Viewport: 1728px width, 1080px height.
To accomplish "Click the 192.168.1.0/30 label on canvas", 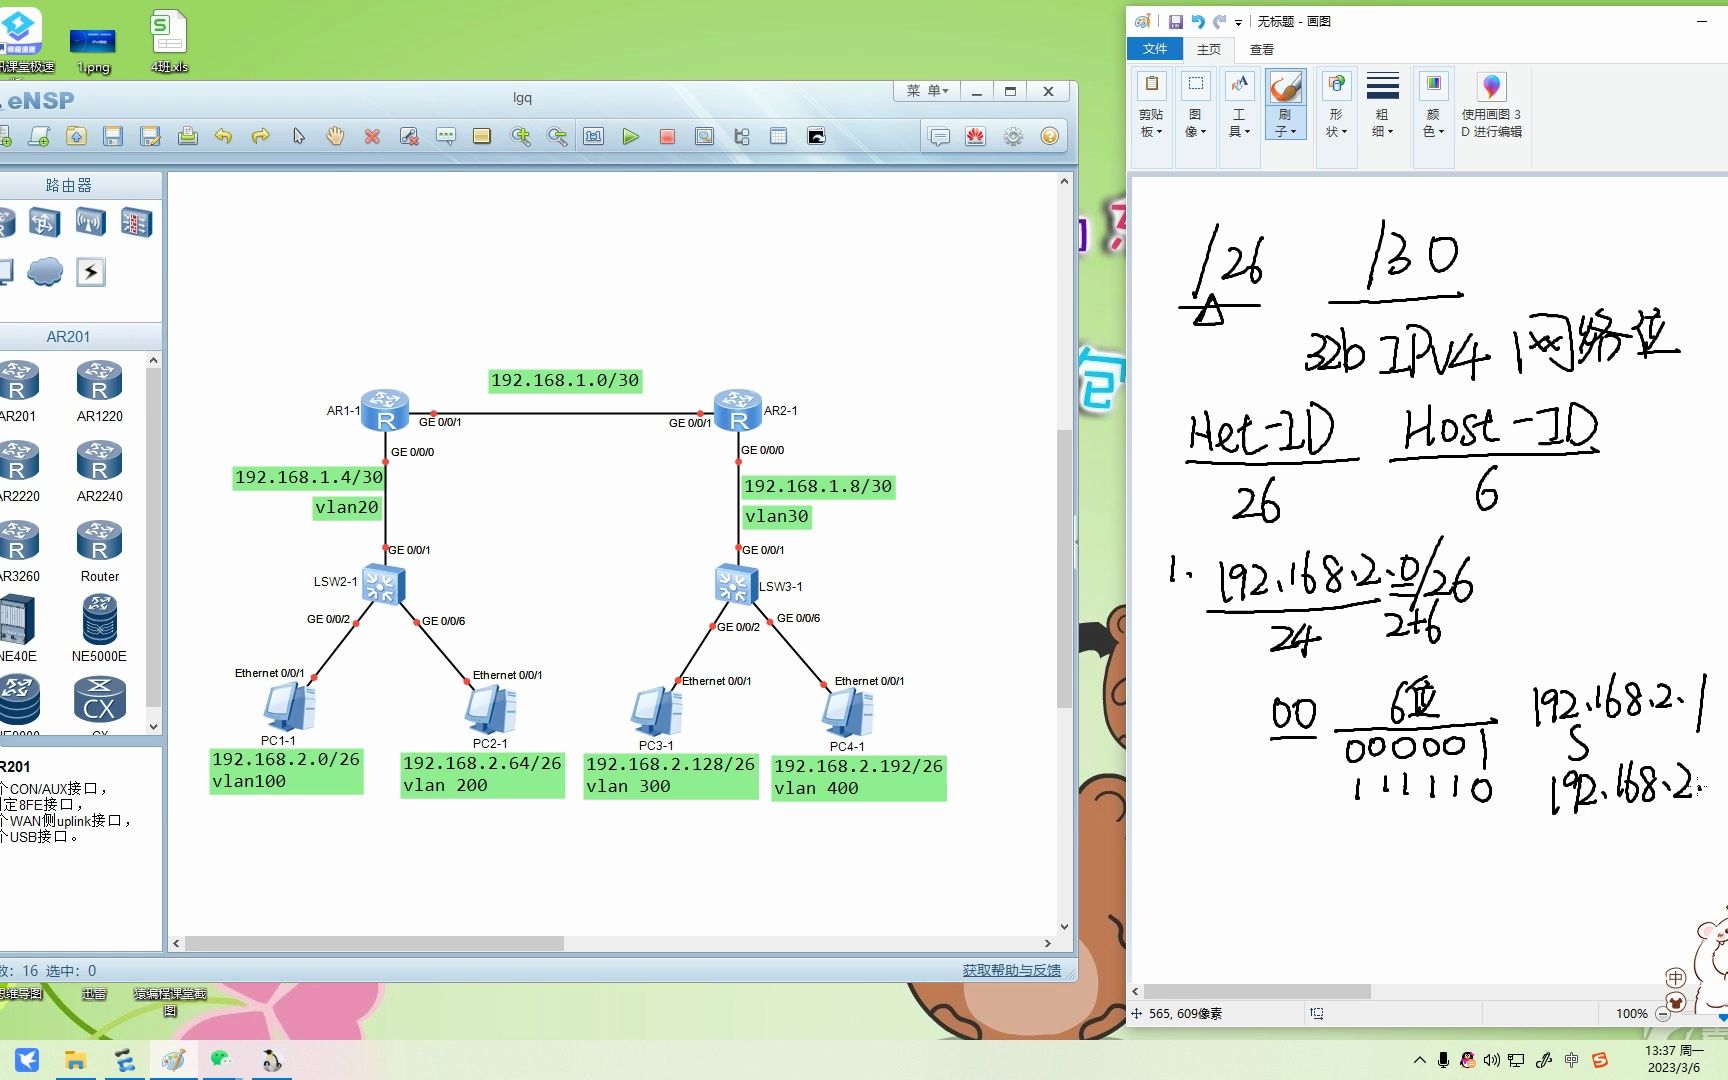I will [x=565, y=380].
